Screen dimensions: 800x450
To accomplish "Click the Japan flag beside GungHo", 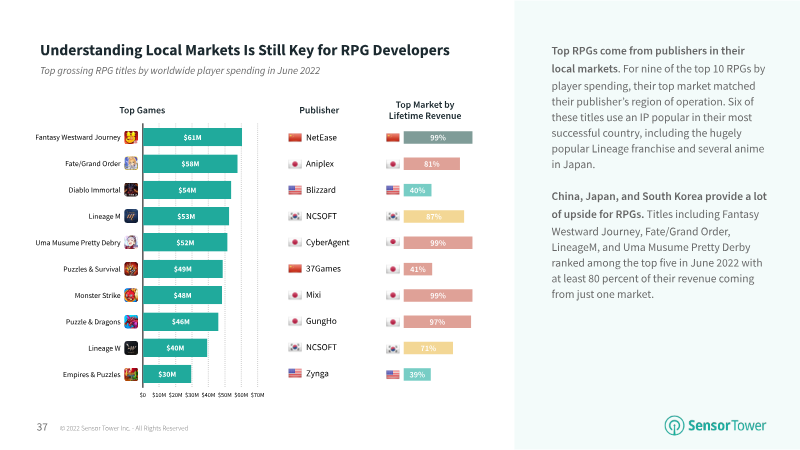I will pyautogui.click(x=295, y=321).
